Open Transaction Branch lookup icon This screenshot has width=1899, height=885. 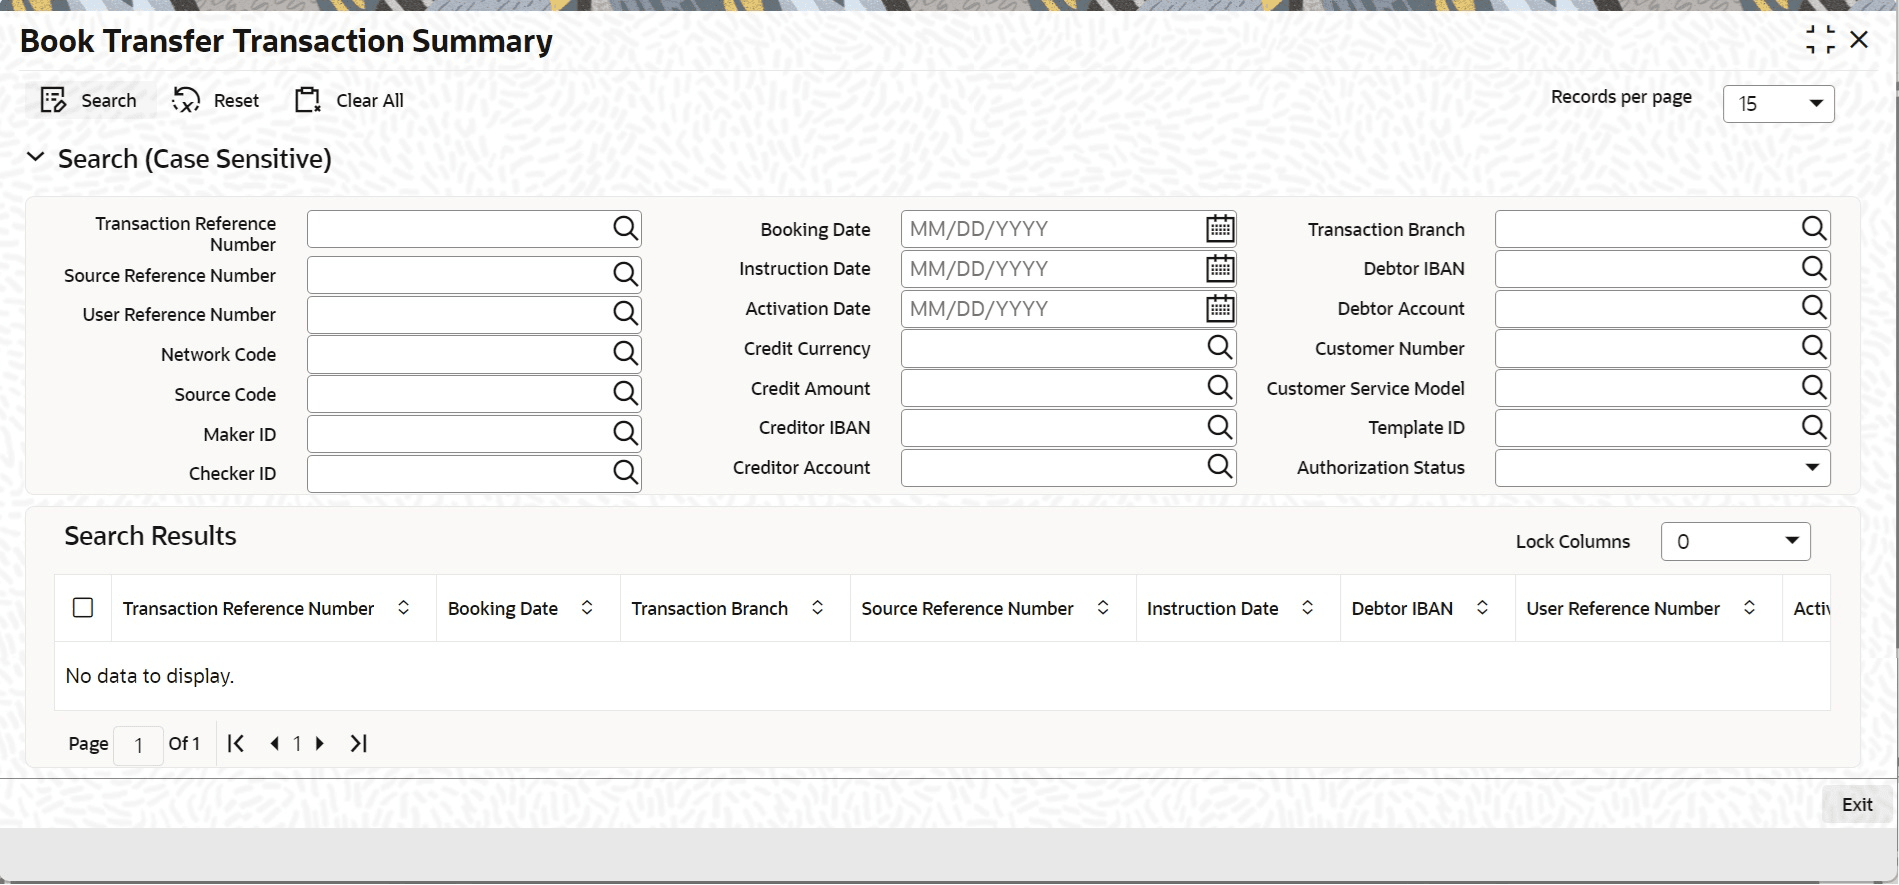tap(1813, 228)
